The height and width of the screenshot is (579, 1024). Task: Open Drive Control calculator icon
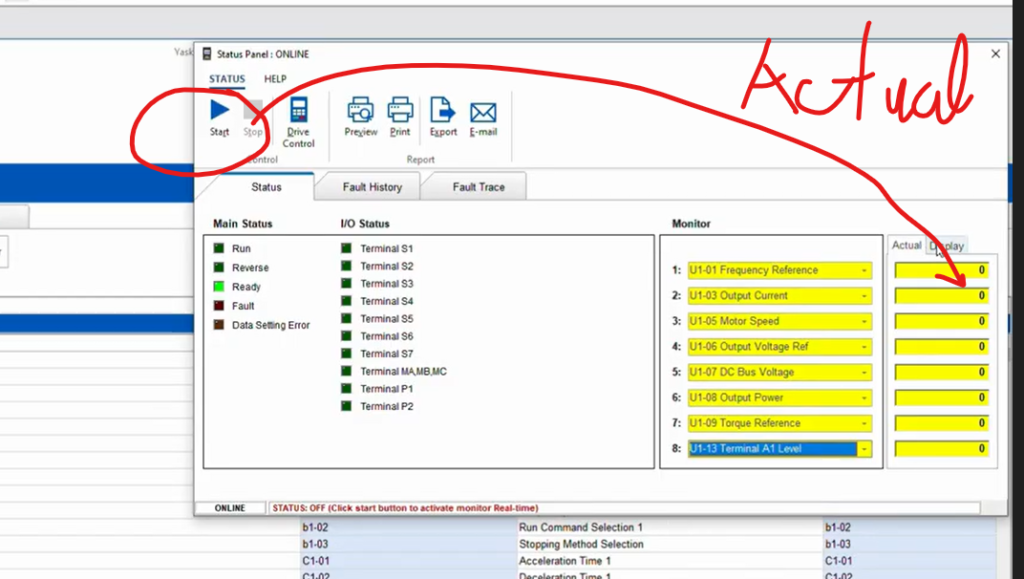[298, 110]
